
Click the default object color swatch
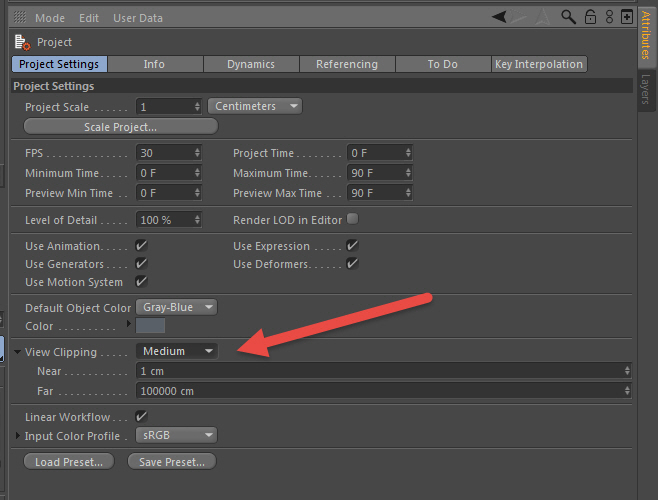pos(150,326)
